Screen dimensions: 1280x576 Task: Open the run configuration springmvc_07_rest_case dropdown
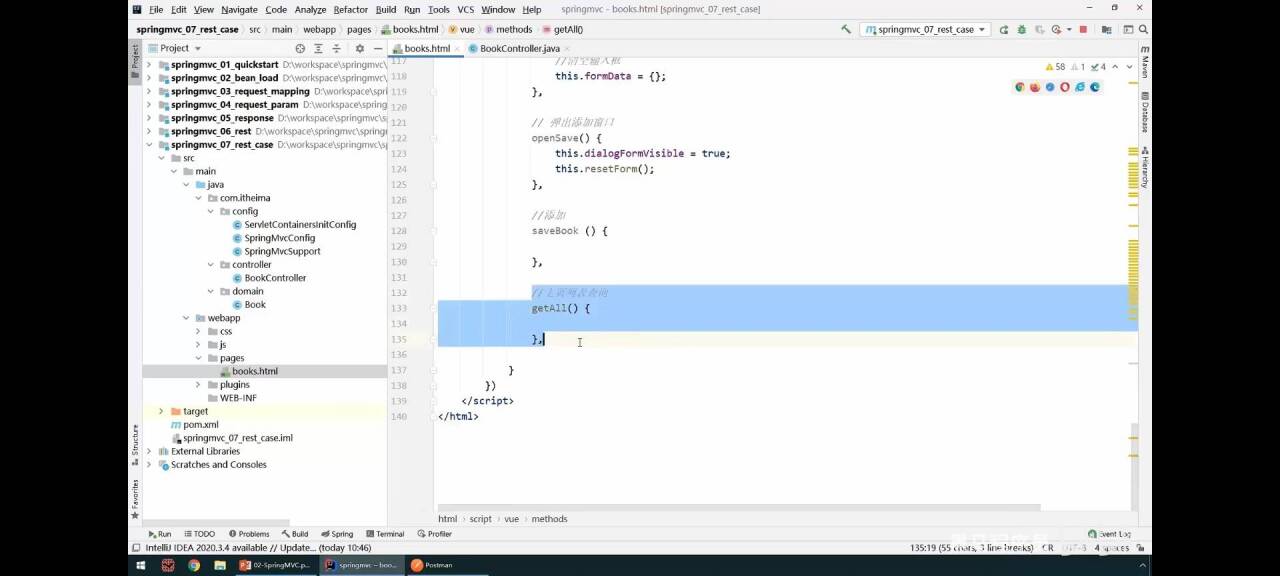926,29
